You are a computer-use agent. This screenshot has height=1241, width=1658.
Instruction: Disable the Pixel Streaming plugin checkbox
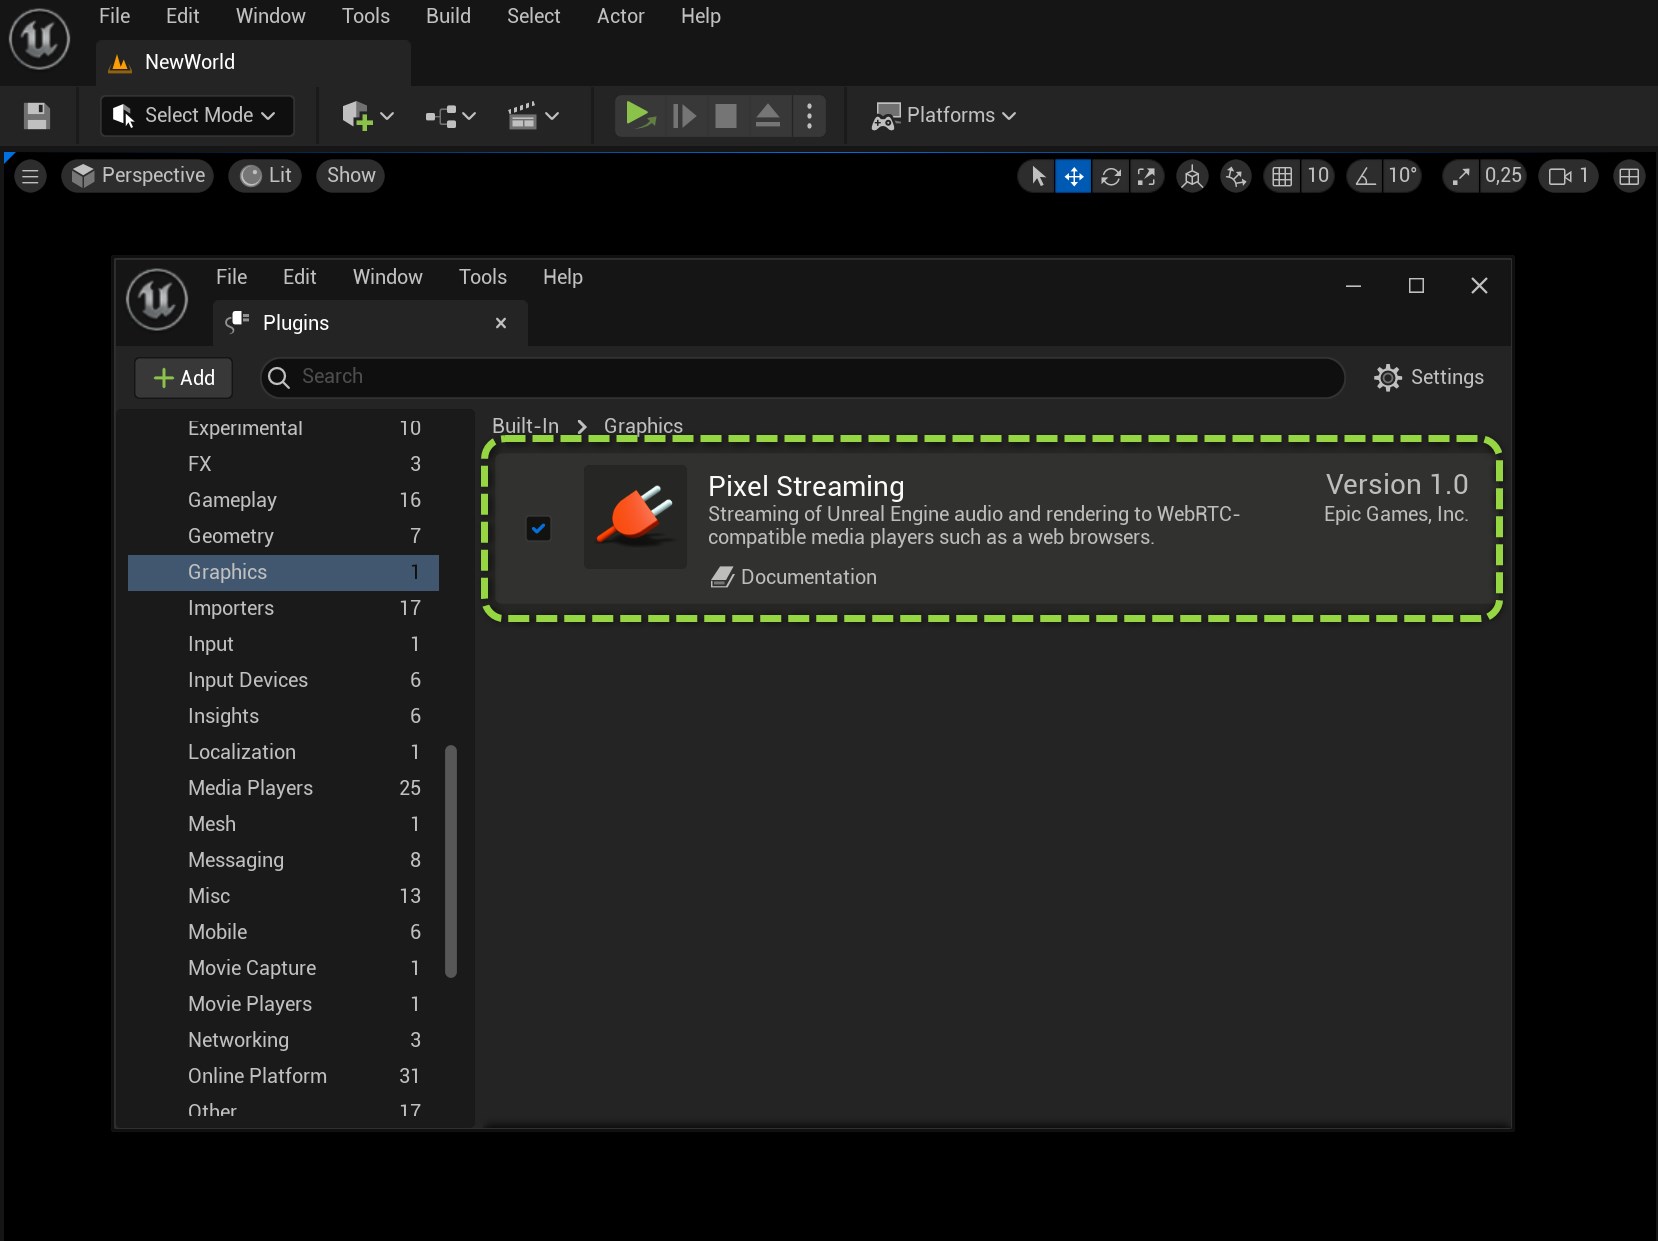[x=538, y=528]
